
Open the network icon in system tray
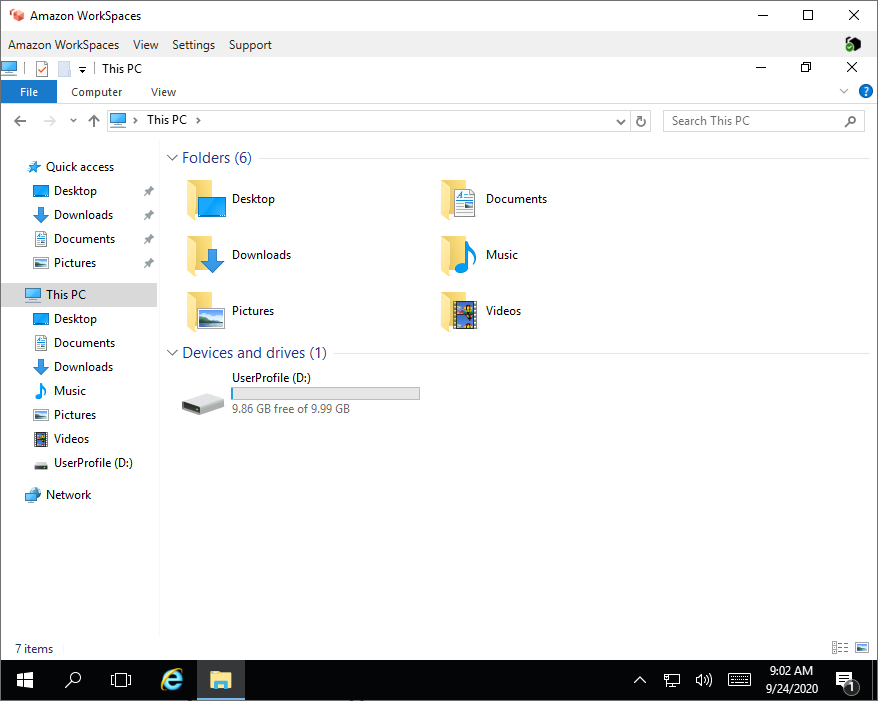pyautogui.click(x=671, y=680)
